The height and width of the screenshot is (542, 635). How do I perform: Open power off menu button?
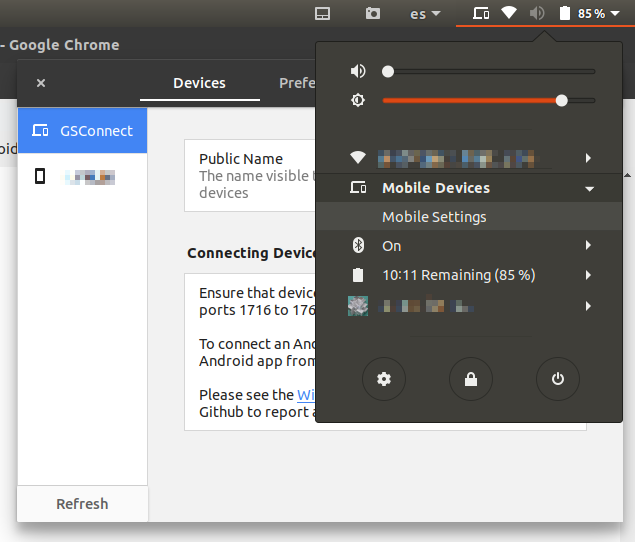[x=558, y=379]
